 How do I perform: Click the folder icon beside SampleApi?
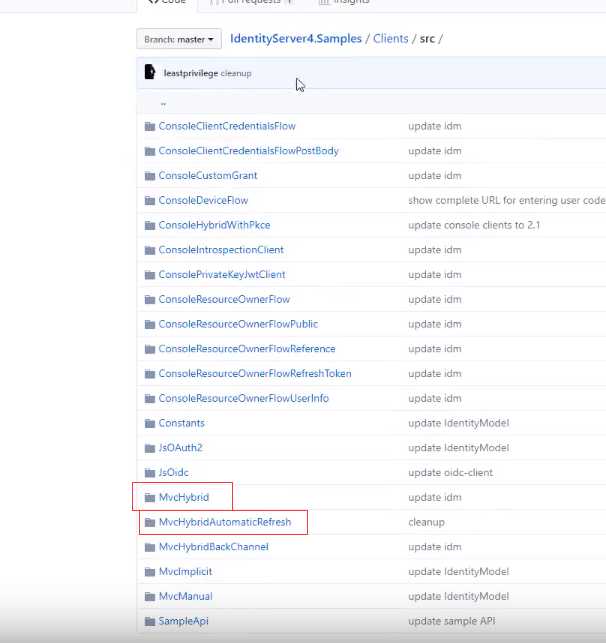coord(150,621)
